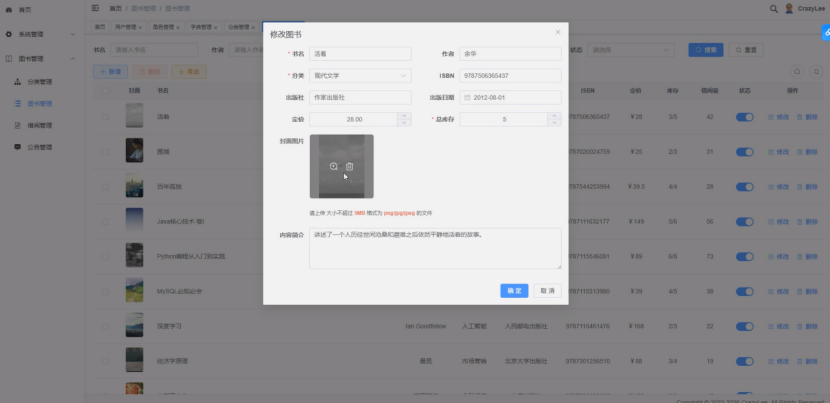The image size is (830, 403).
Task: Increase 定价 with the up stepper arrow
Action: coord(404,116)
